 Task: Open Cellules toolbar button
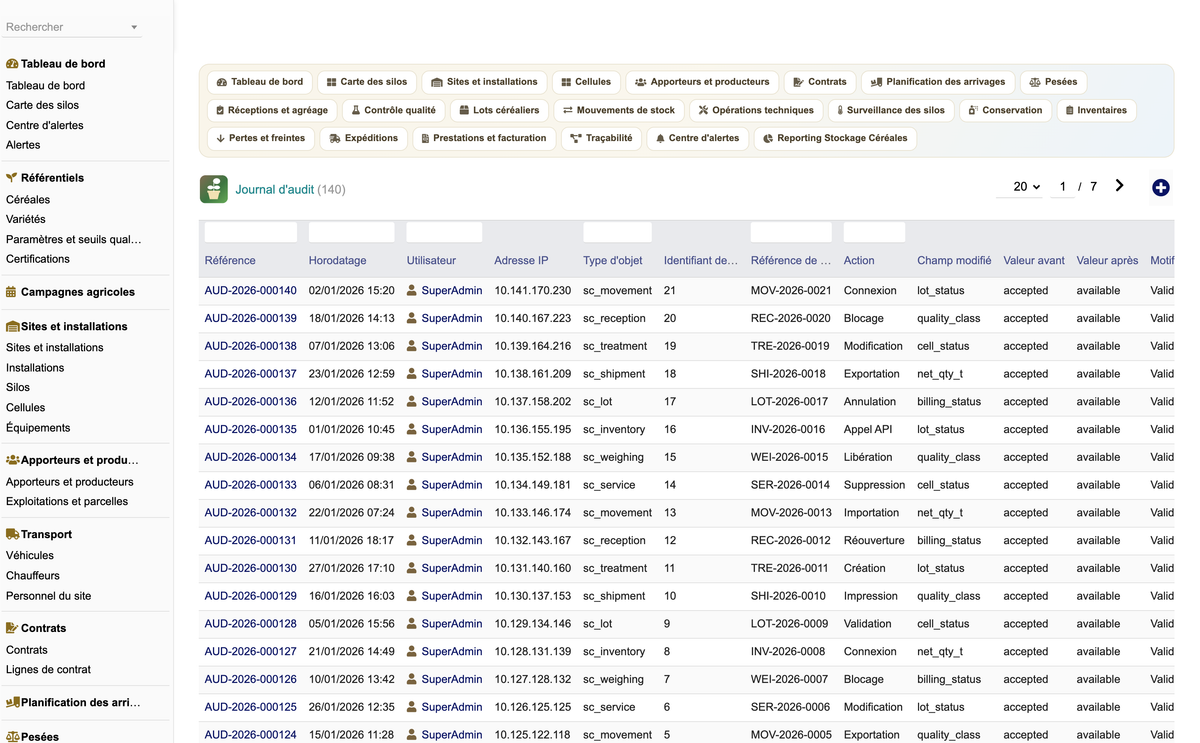pyautogui.click(x=586, y=82)
